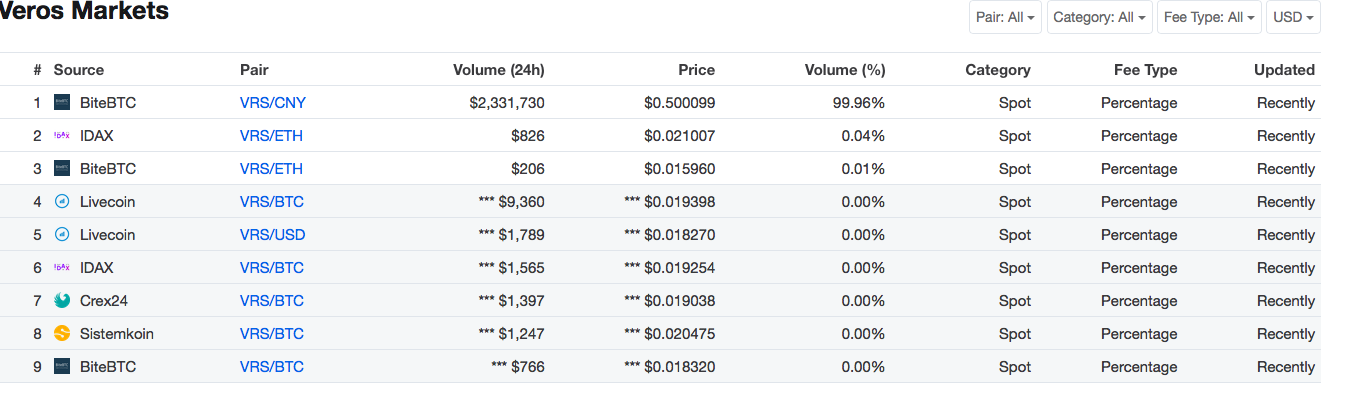Click the BiteBTC logo in row 3
This screenshot has width=1347, height=404.
point(62,168)
